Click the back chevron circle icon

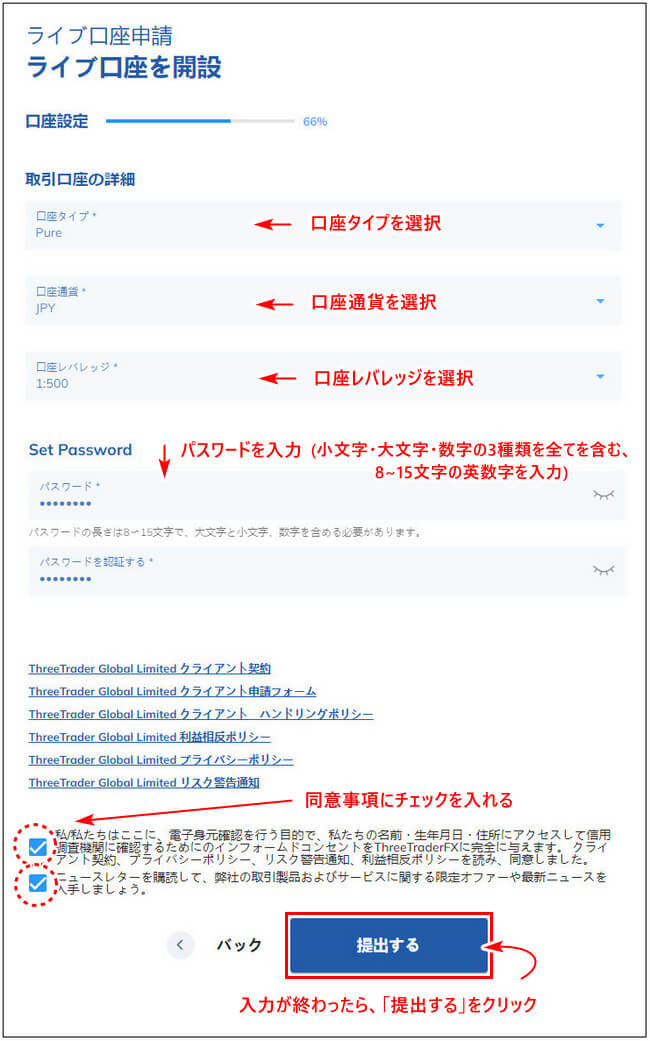[181, 945]
